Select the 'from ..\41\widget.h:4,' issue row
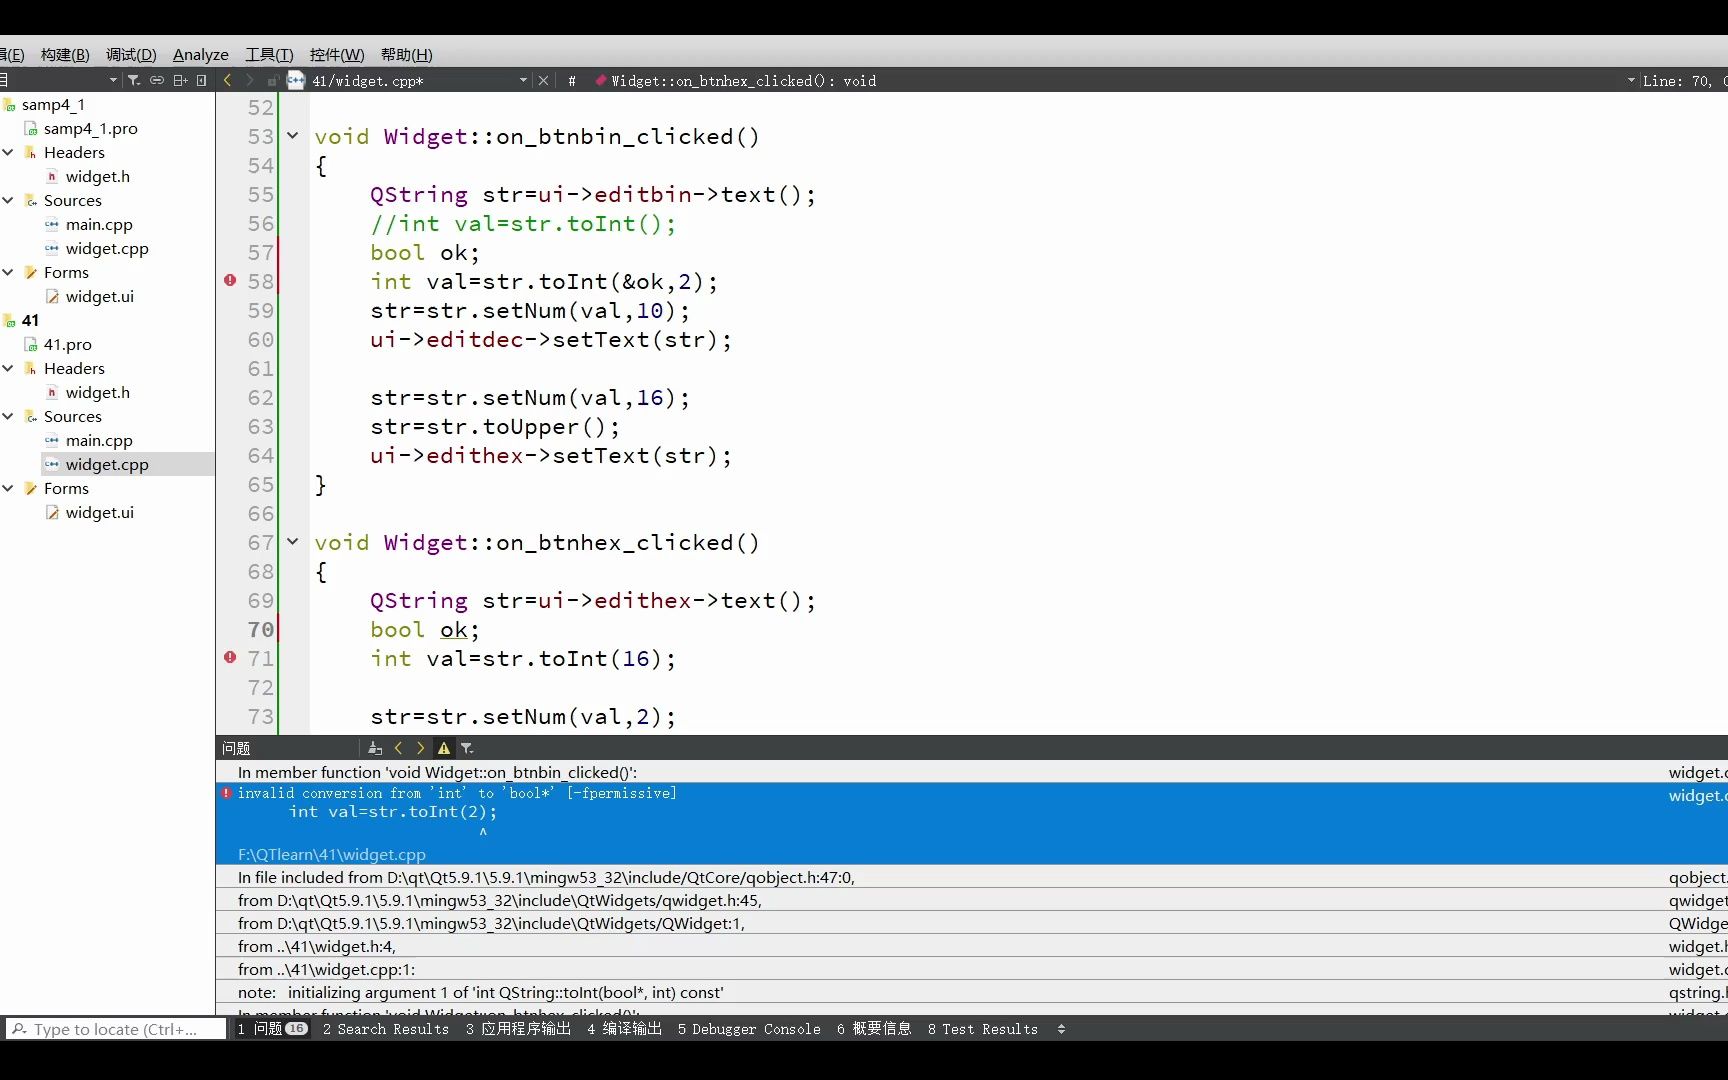 tap(972, 946)
